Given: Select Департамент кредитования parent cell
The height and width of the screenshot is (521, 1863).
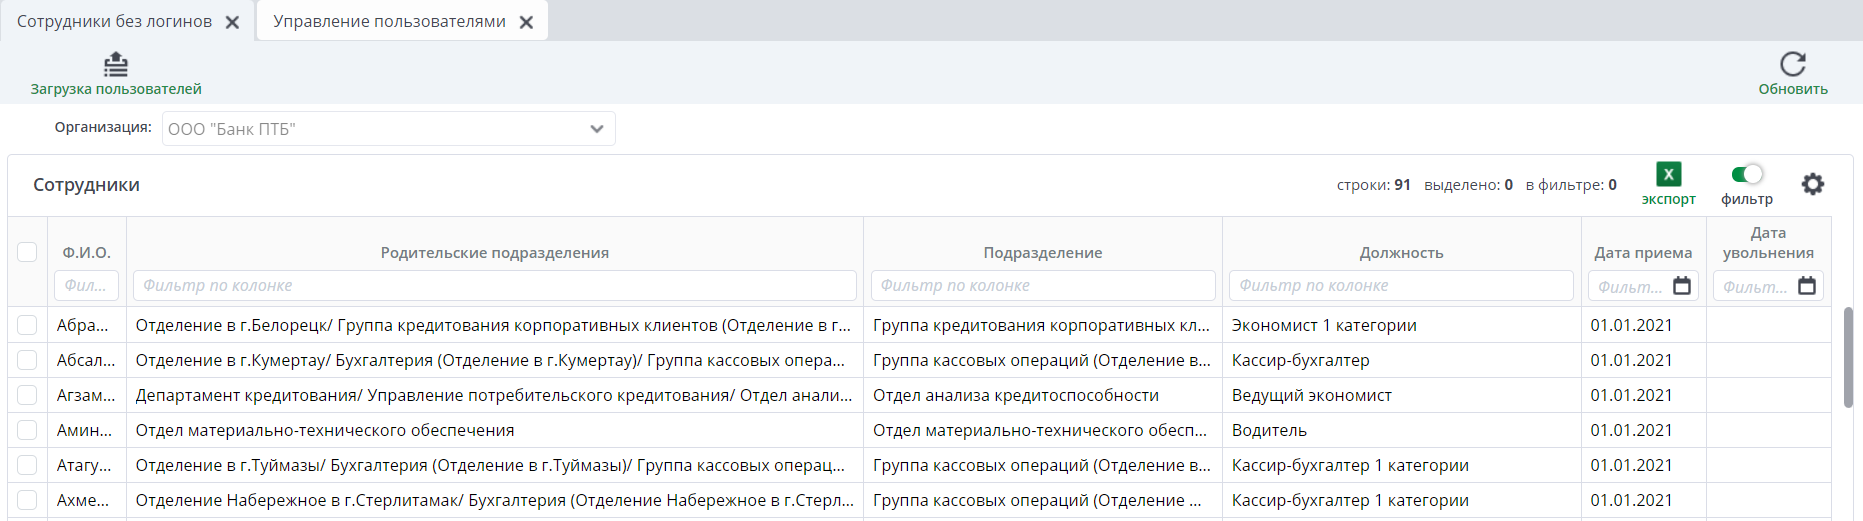Looking at the screenshot, I should (x=495, y=395).
